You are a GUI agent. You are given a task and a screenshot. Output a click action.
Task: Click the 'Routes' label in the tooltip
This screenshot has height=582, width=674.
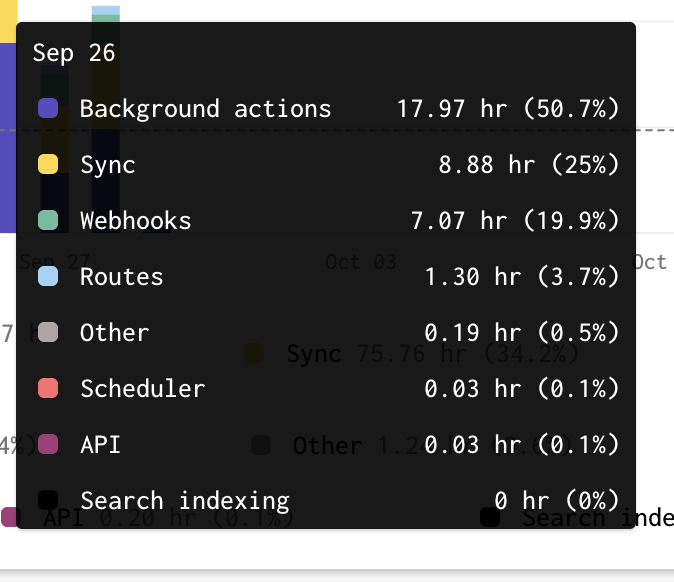[121, 276]
